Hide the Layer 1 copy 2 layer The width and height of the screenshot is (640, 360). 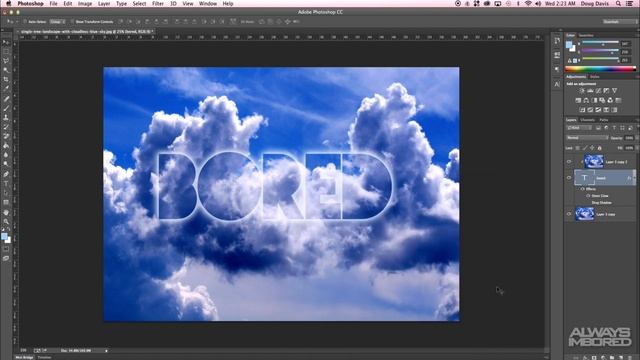click(x=569, y=162)
